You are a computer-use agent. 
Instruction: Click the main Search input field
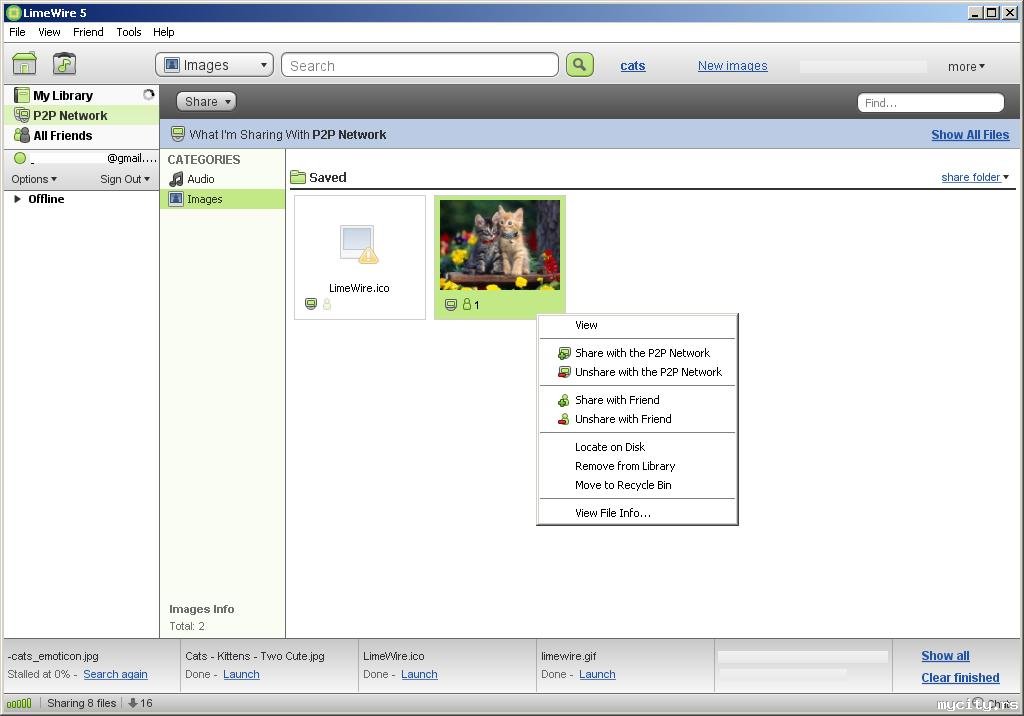pyautogui.click(x=420, y=65)
